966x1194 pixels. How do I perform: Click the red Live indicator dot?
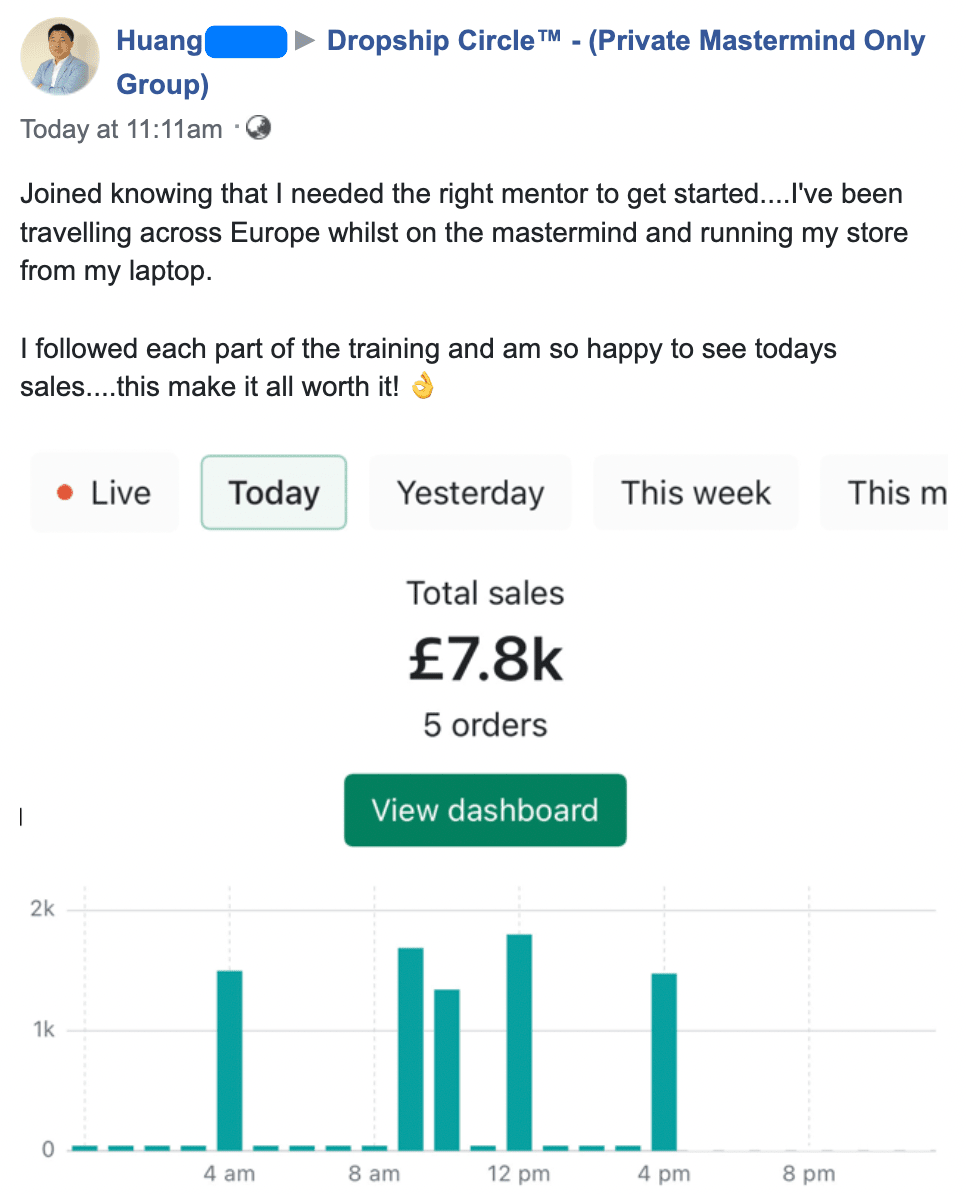tap(66, 493)
